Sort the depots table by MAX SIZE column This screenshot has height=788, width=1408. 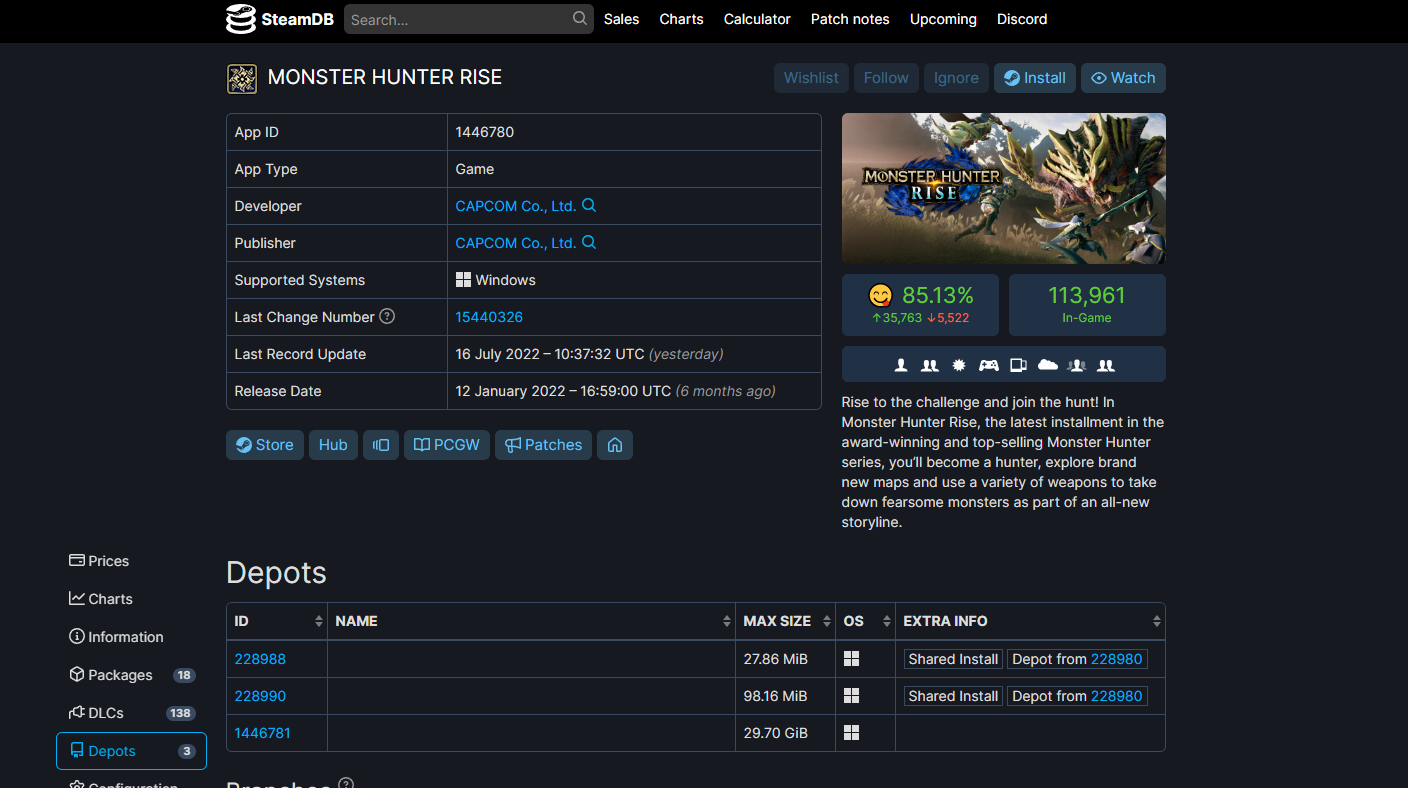click(x=785, y=621)
